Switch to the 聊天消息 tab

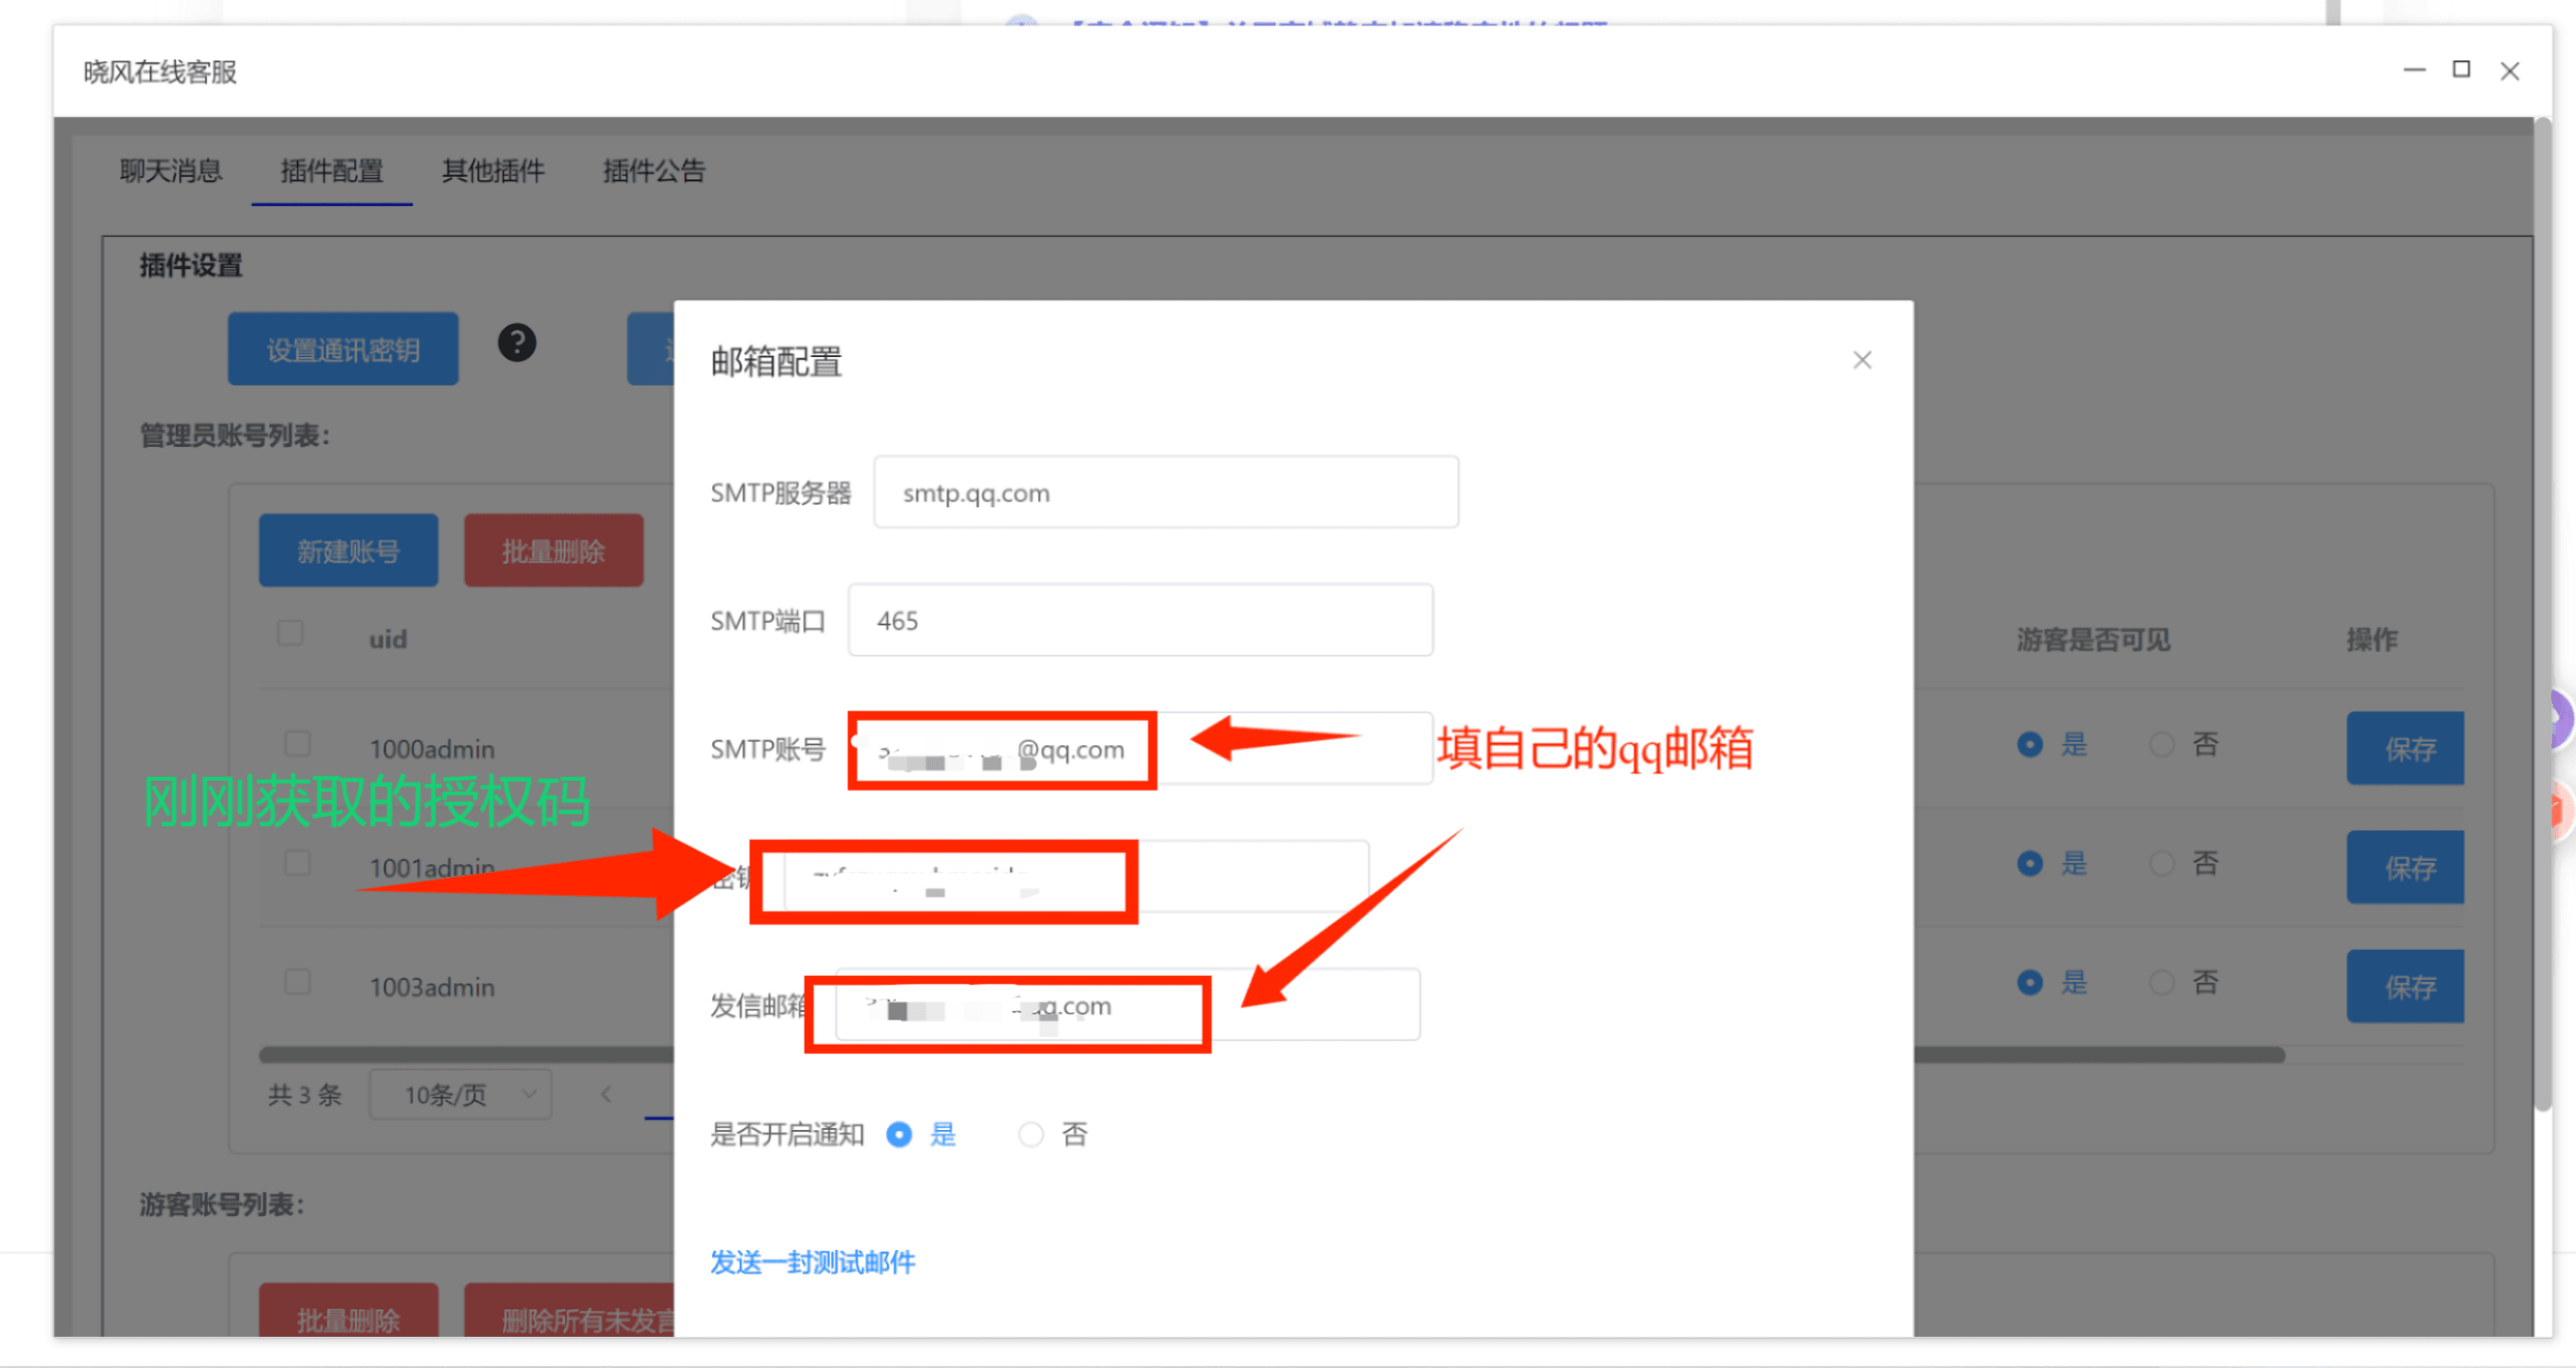tap(171, 171)
